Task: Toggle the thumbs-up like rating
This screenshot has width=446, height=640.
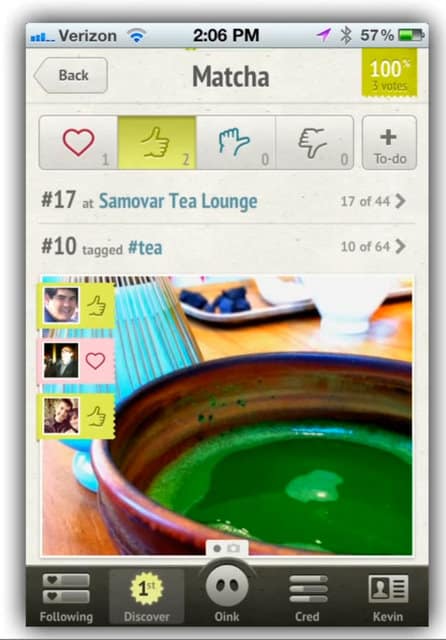Action: [x=157, y=142]
